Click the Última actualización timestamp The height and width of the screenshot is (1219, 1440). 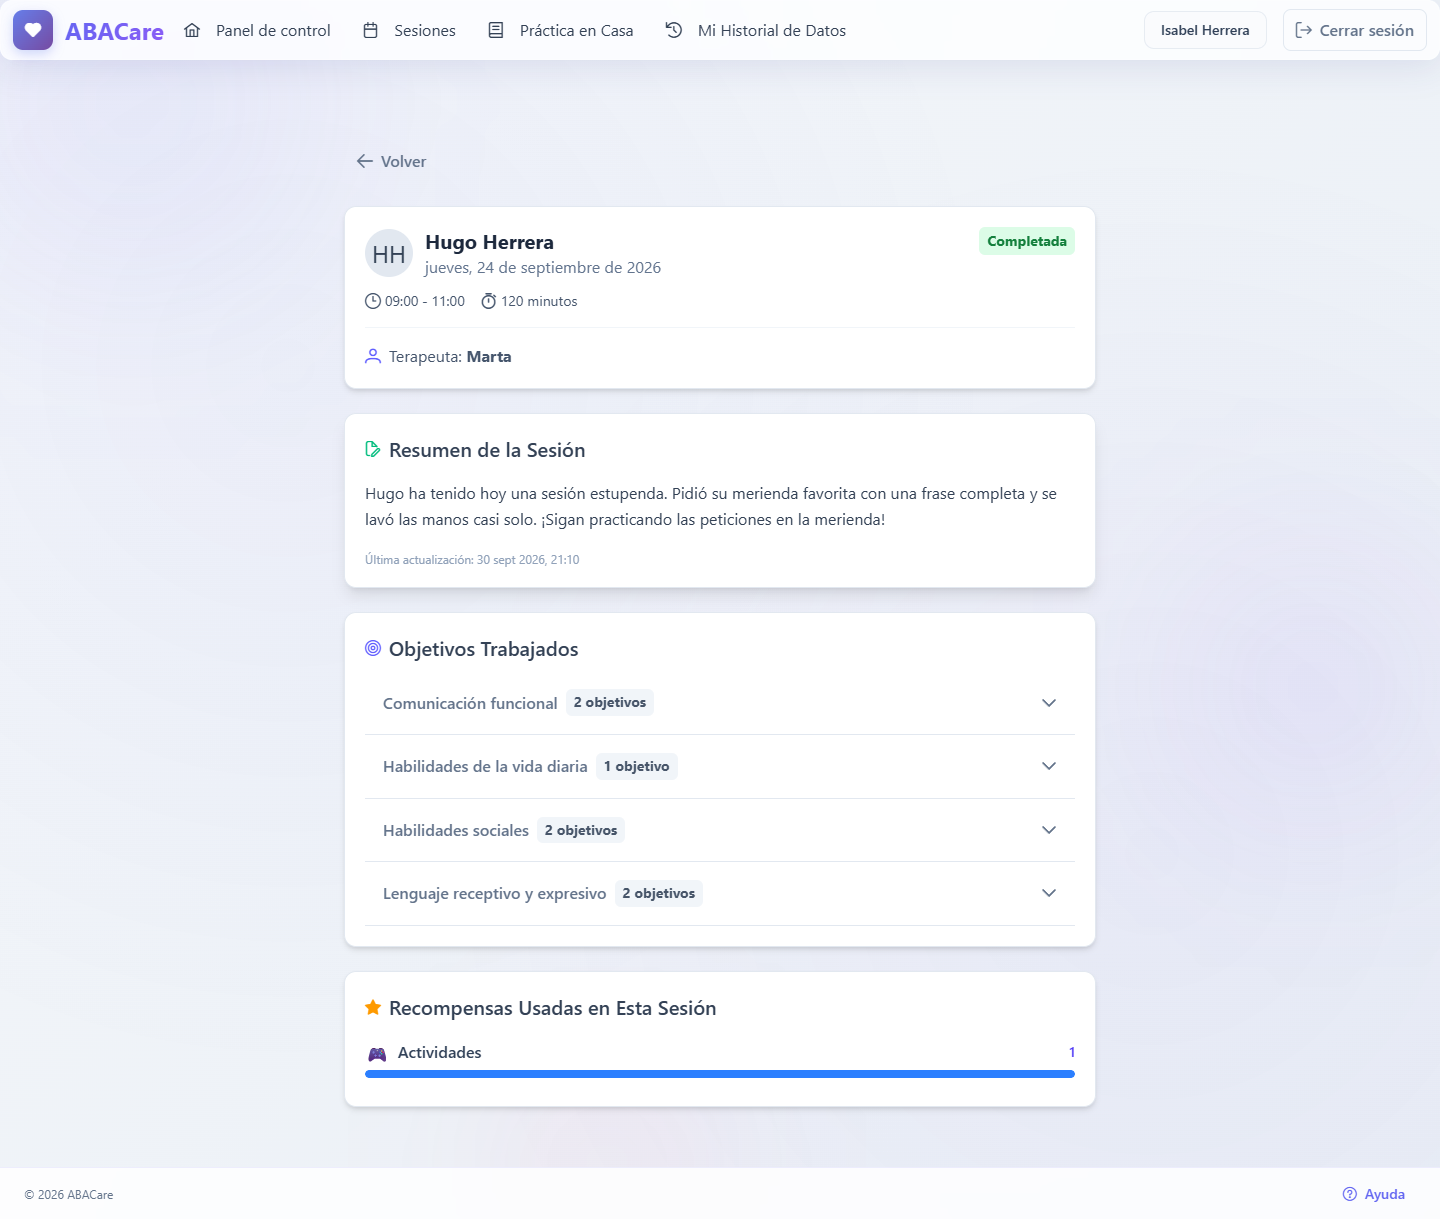[x=472, y=560]
